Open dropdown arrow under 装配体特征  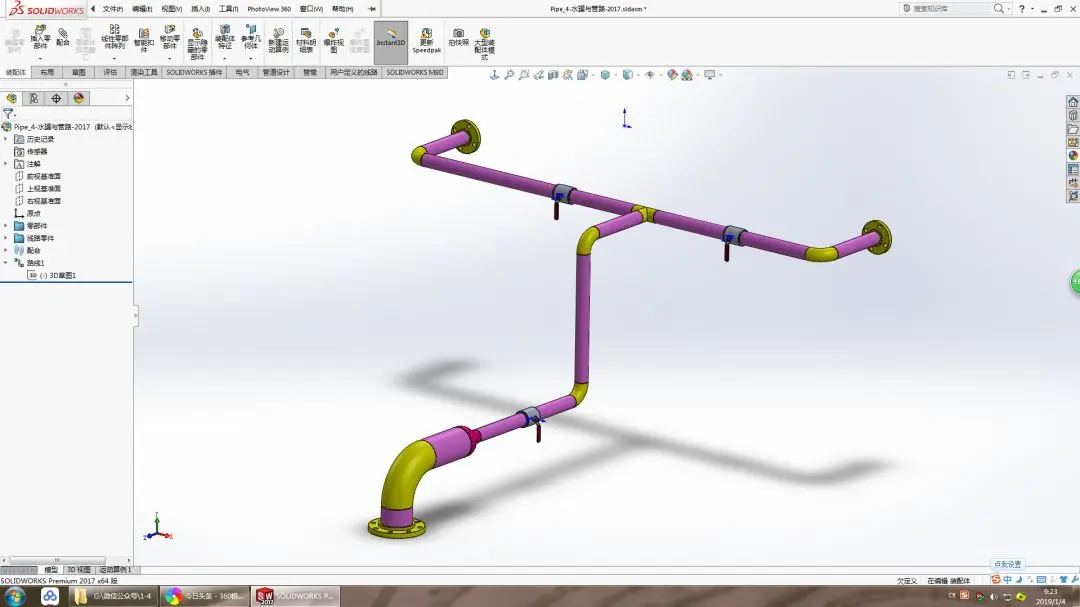(225, 59)
